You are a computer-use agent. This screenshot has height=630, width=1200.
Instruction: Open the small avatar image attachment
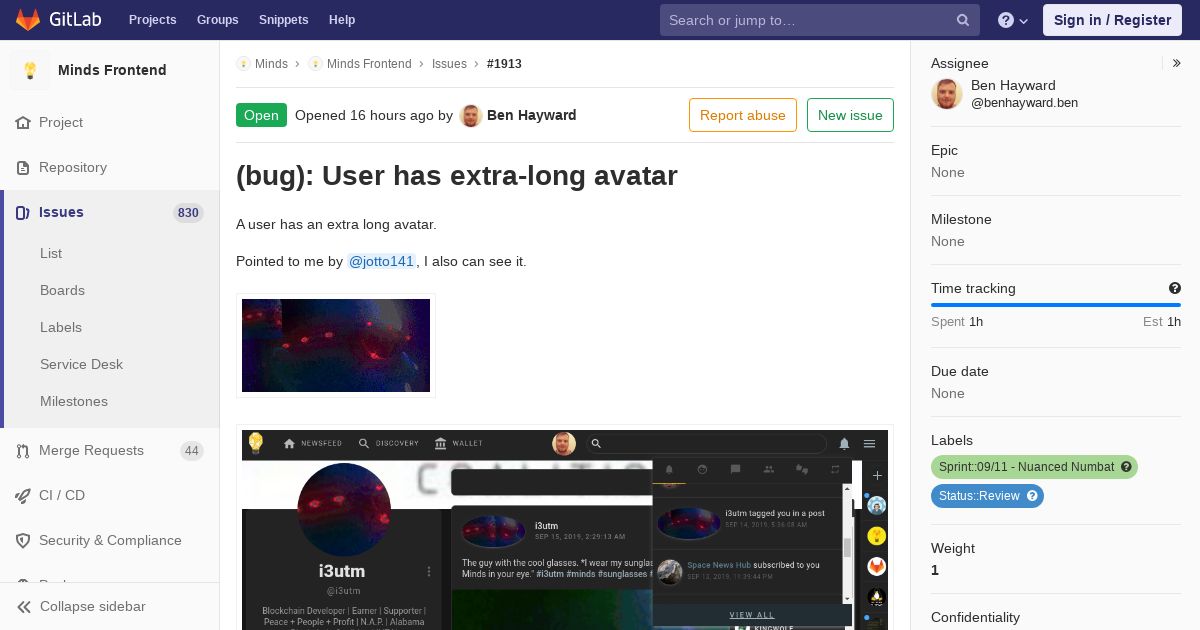click(x=336, y=345)
